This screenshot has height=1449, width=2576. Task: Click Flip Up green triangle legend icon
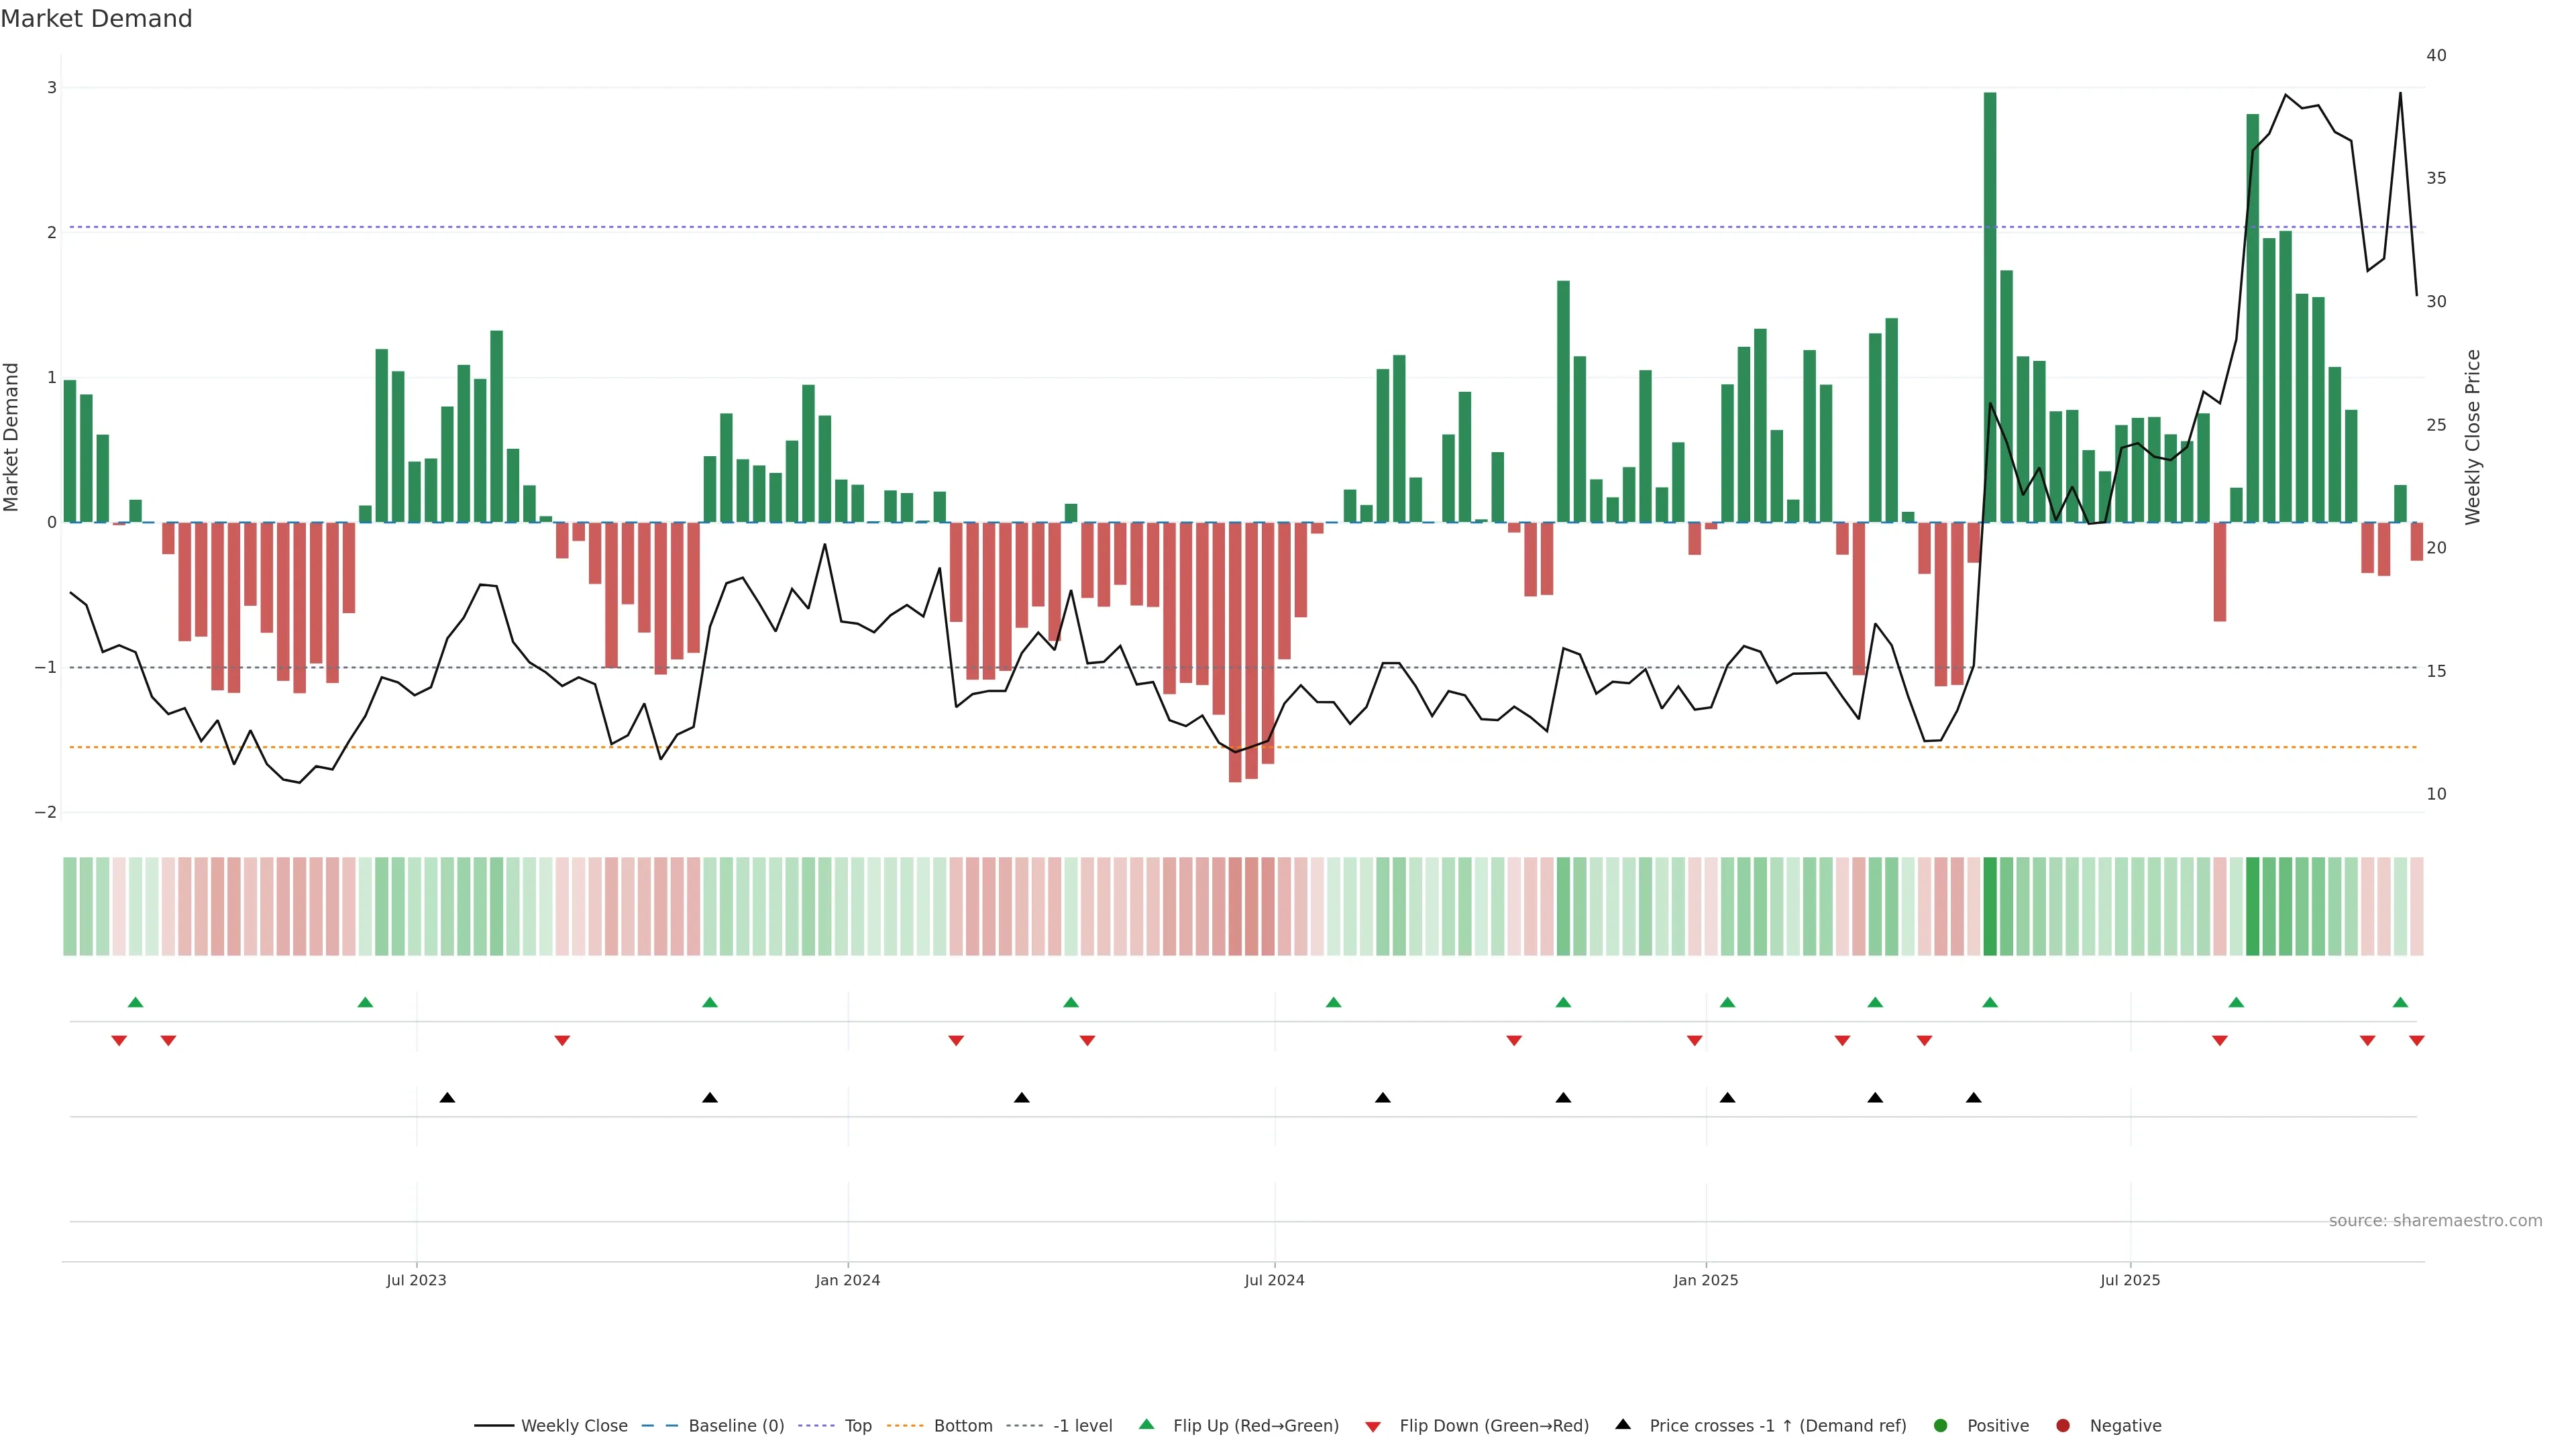tap(1146, 1425)
